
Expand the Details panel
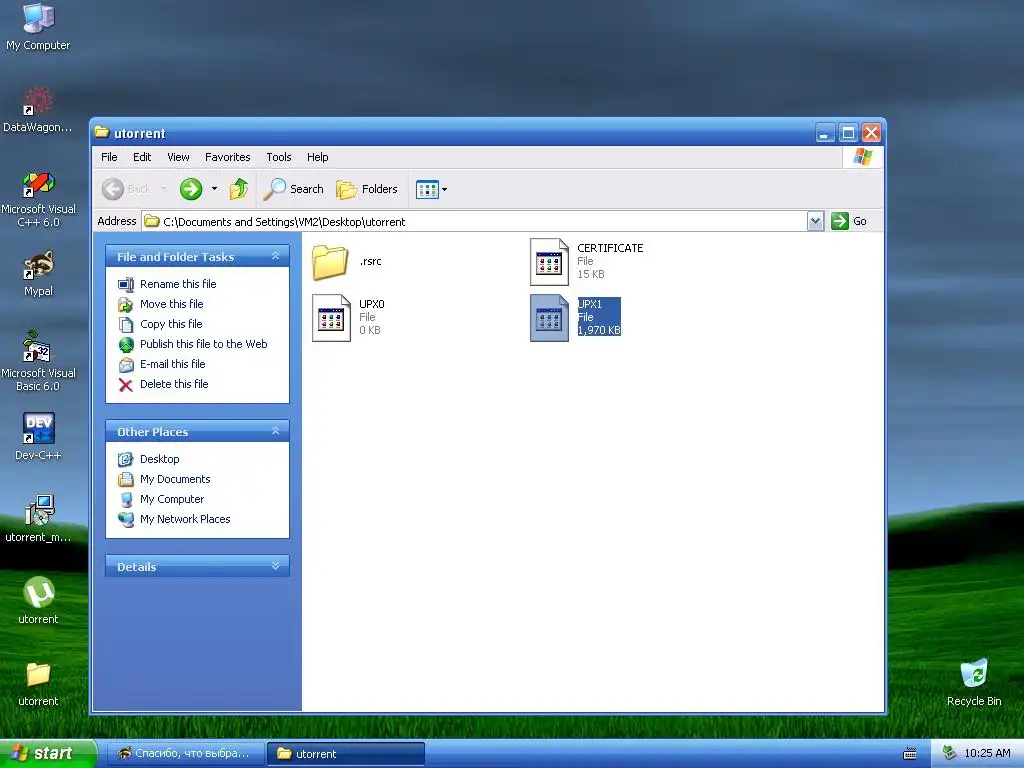click(x=276, y=566)
